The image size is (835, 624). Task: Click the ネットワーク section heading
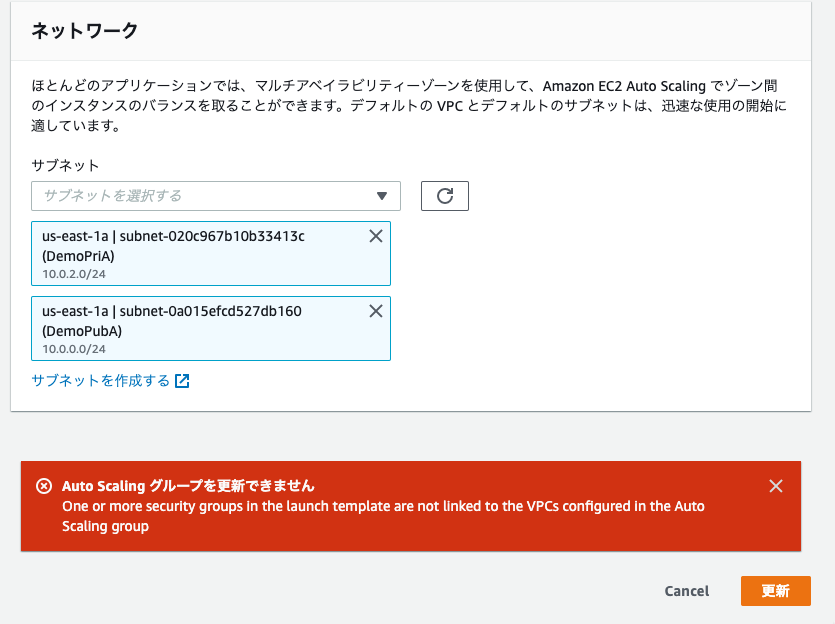[85, 30]
